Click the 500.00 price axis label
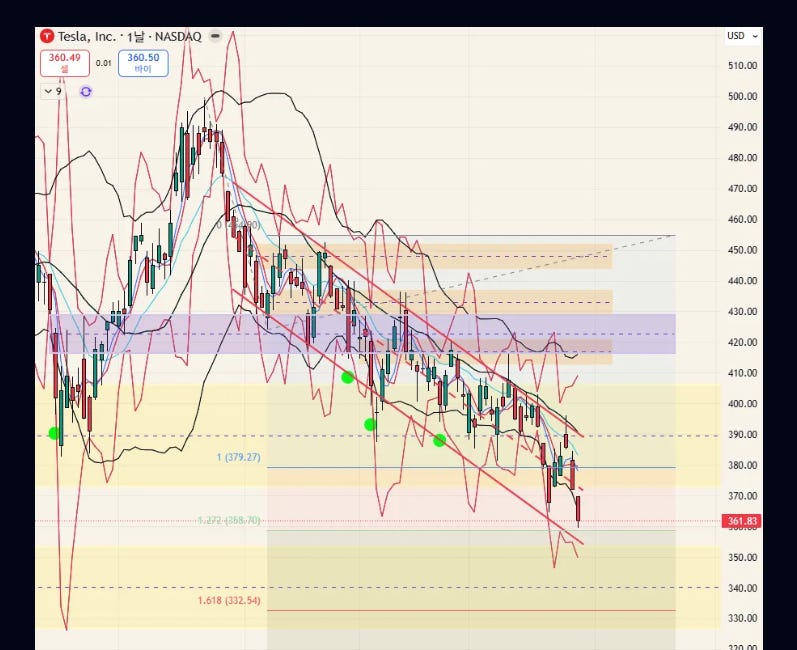Image resolution: width=797 pixels, height=650 pixels. (x=742, y=96)
